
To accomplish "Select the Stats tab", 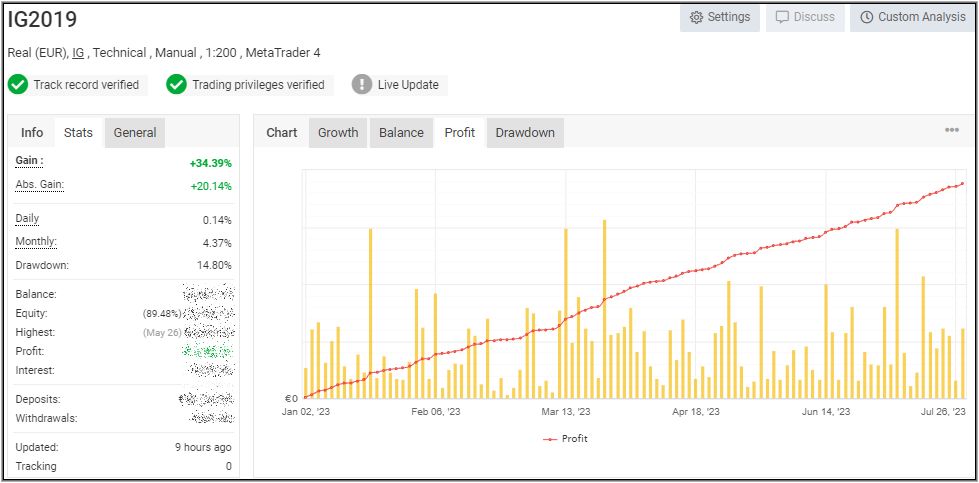I will (78, 133).
